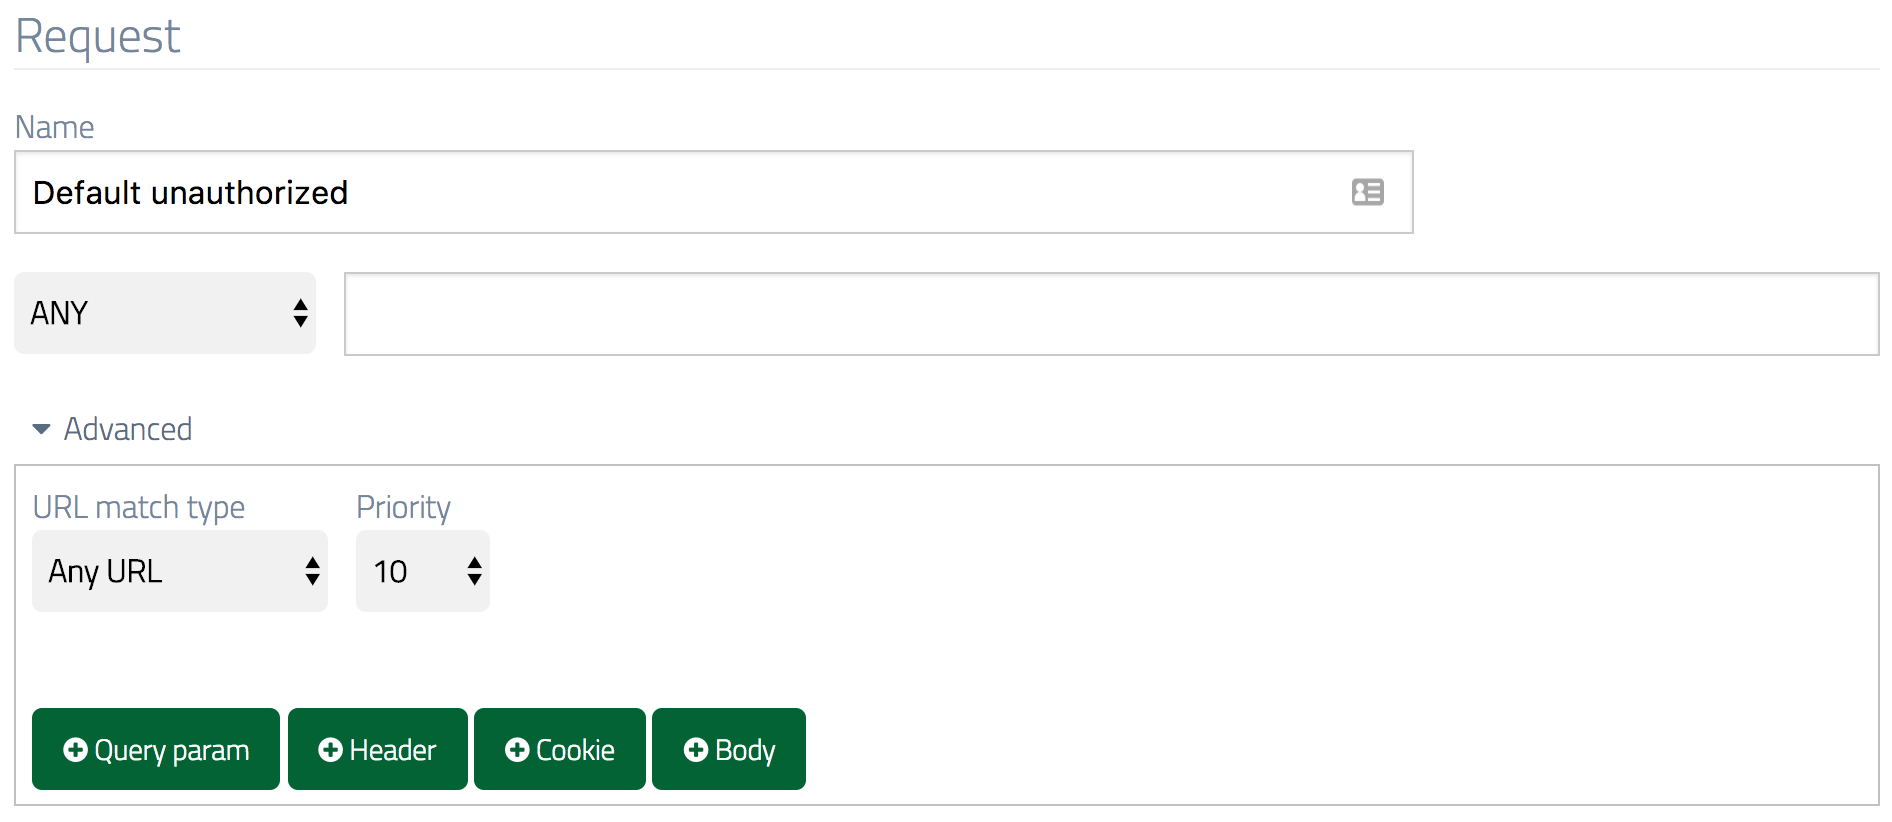Add a Query param

(x=156, y=749)
